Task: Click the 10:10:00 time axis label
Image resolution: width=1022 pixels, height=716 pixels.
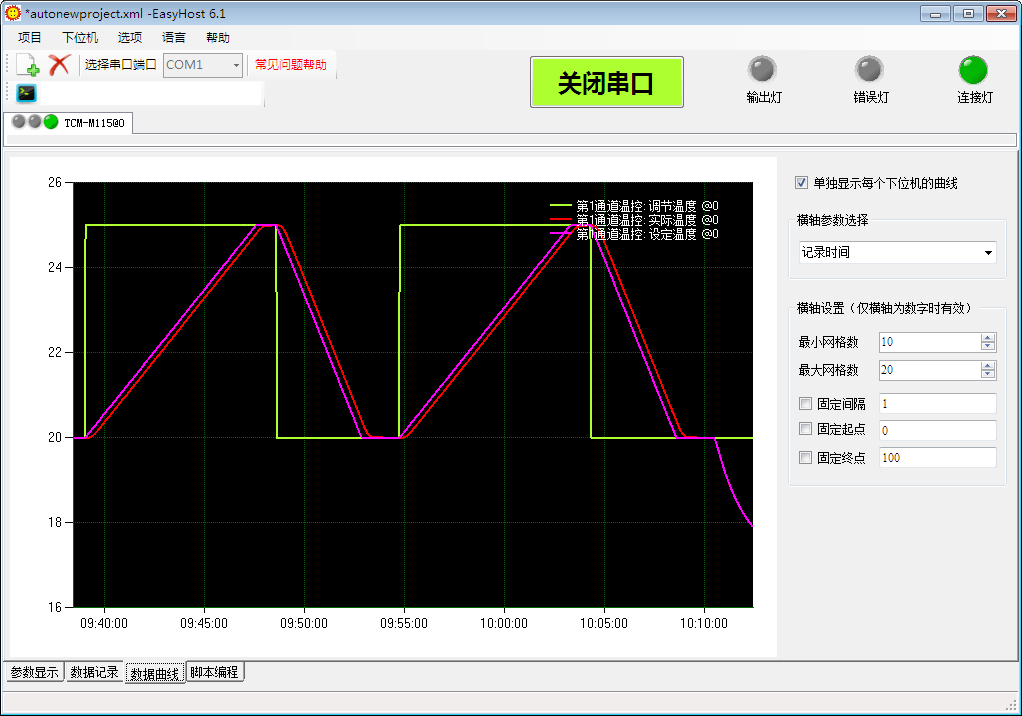Action: click(x=704, y=623)
